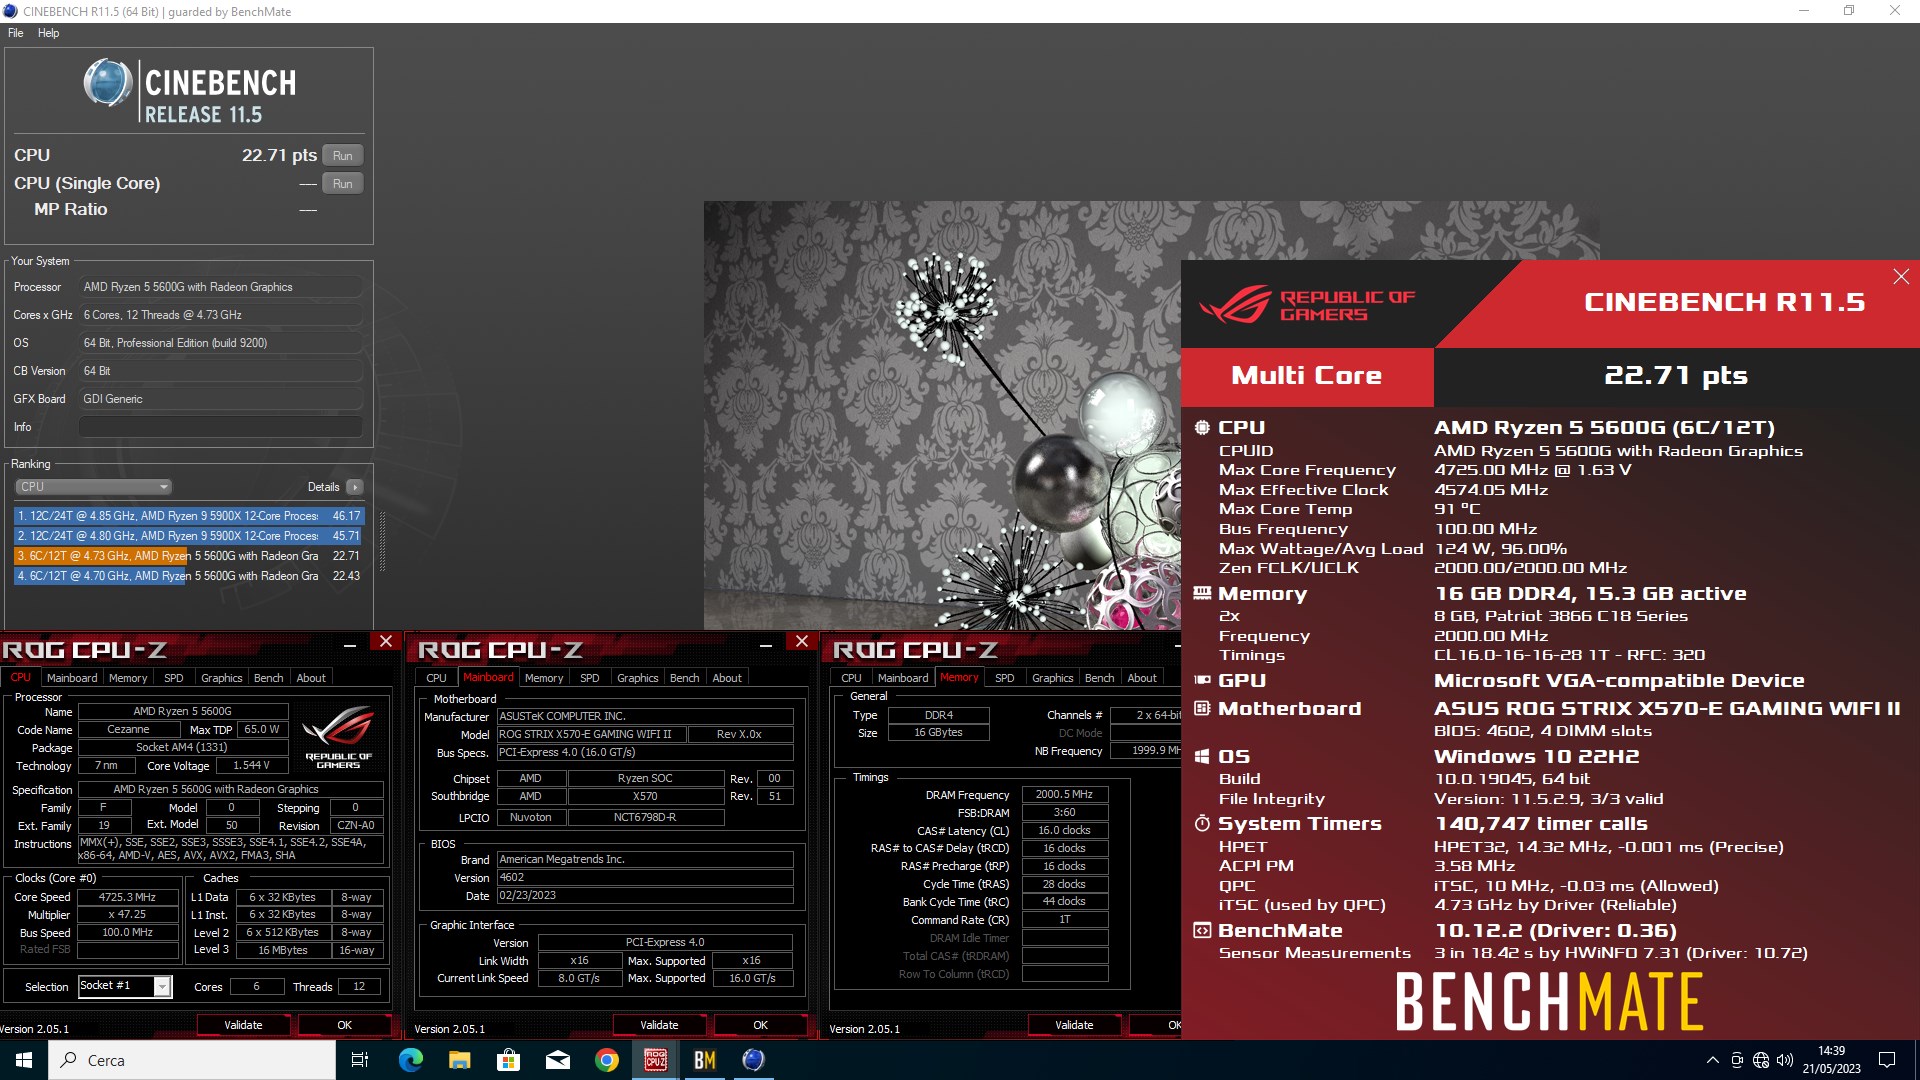Viewport: 1920px width, 1080px height.
Task: Click the Info input field
Action: point(220,427)
